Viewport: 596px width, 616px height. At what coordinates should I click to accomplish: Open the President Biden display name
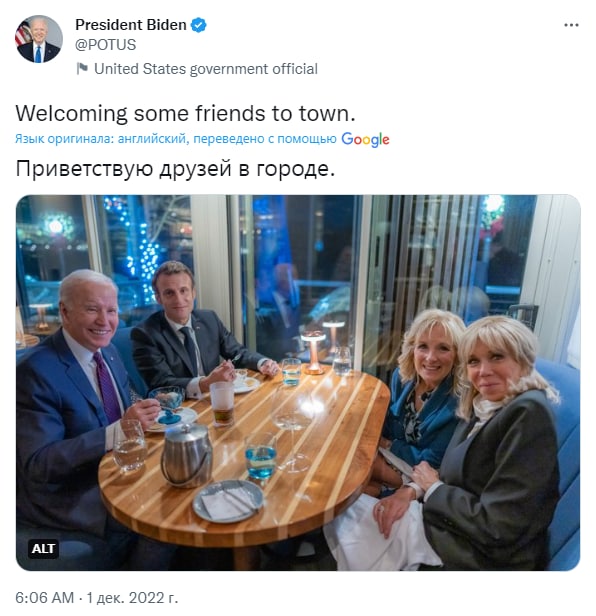(130, 25)
